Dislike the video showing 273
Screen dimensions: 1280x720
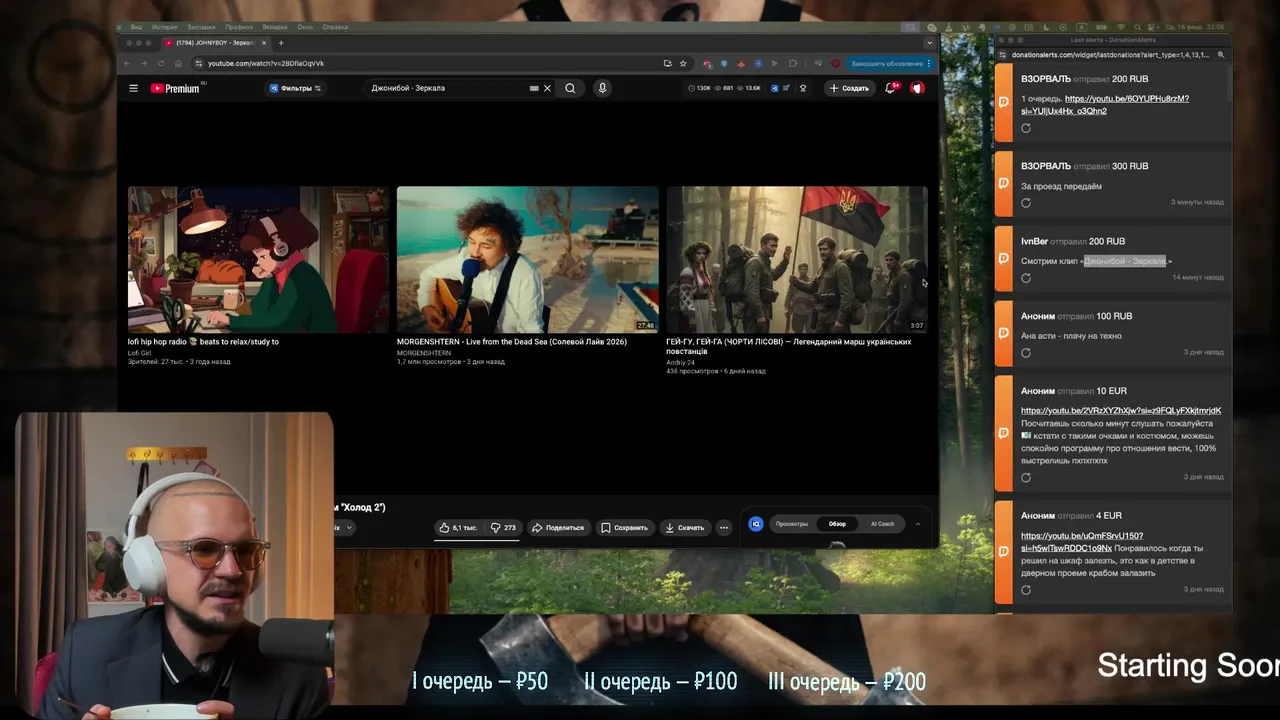[x=503, y=527]
